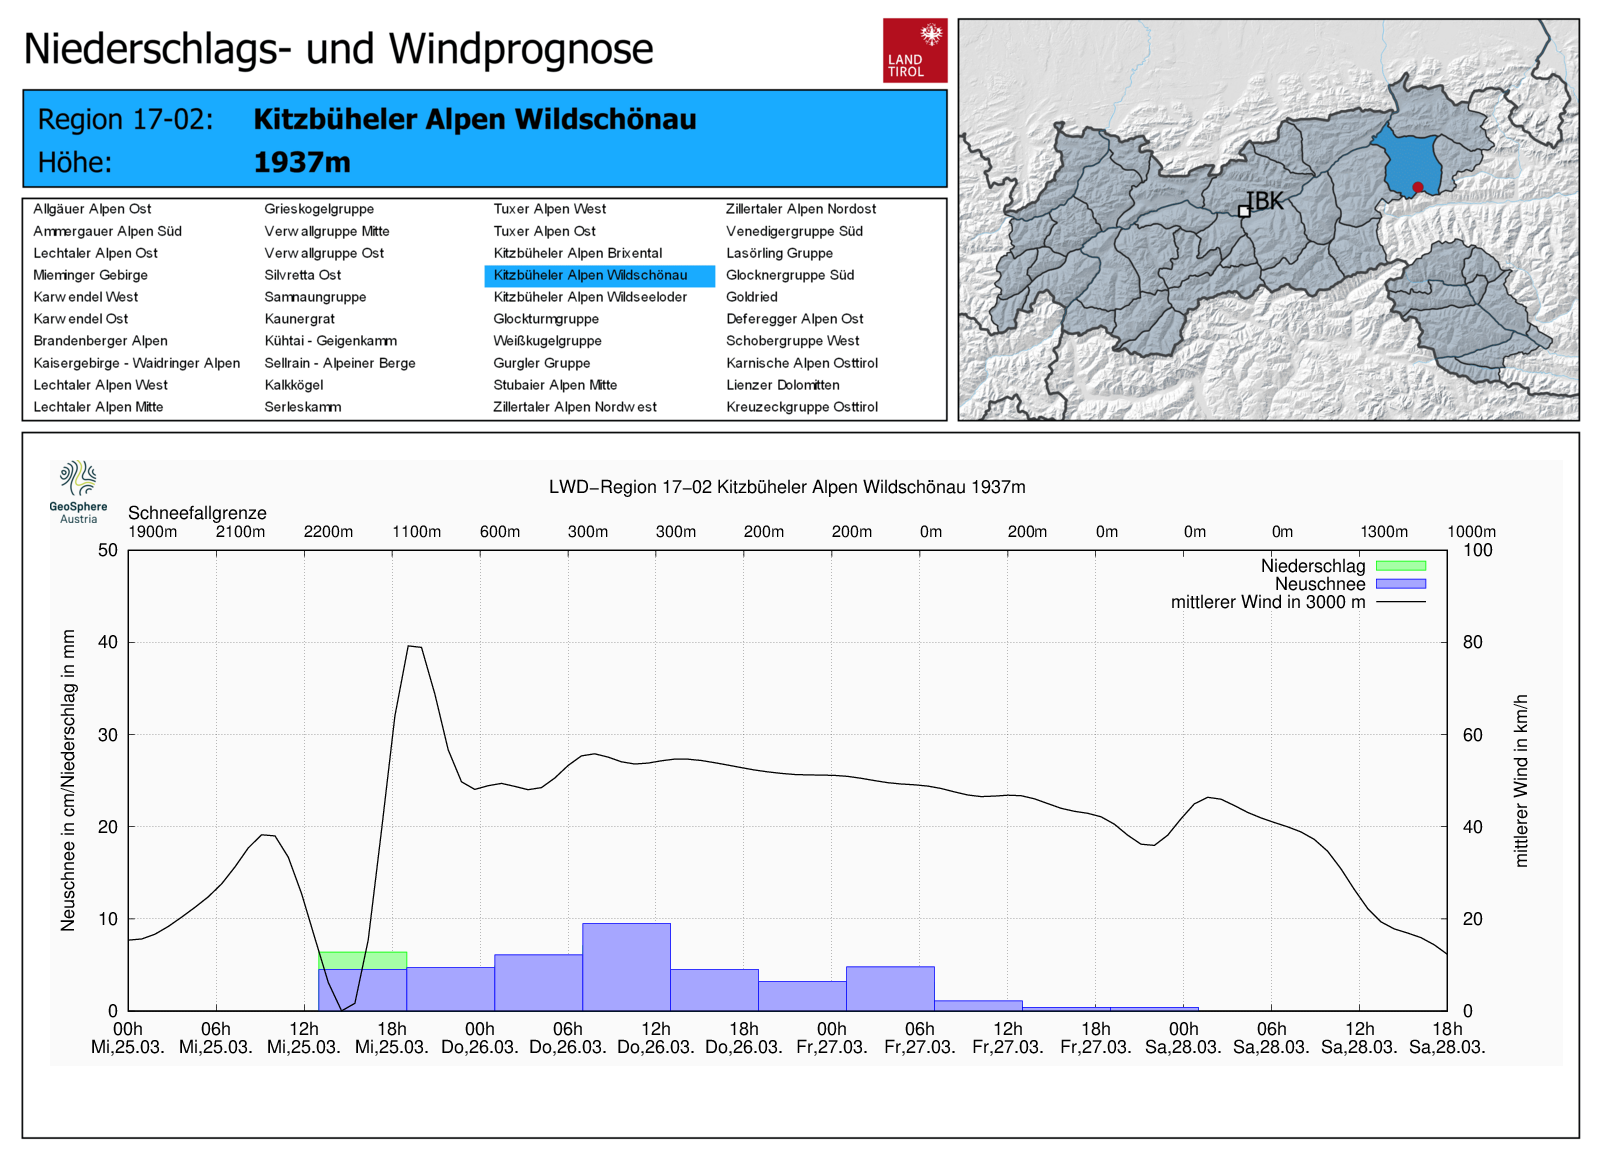Click the highlighted blue region on map
Screen dimensions: 1600x1153
click(1408, 162)
